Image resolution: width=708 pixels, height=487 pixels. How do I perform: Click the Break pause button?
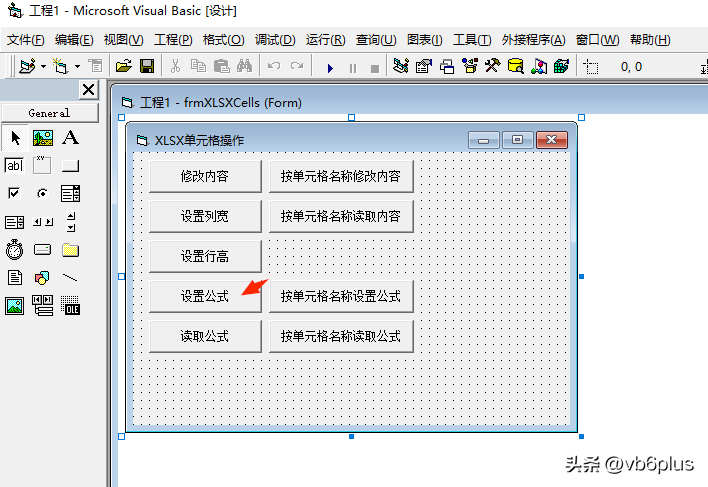click(x=353, y=68)
